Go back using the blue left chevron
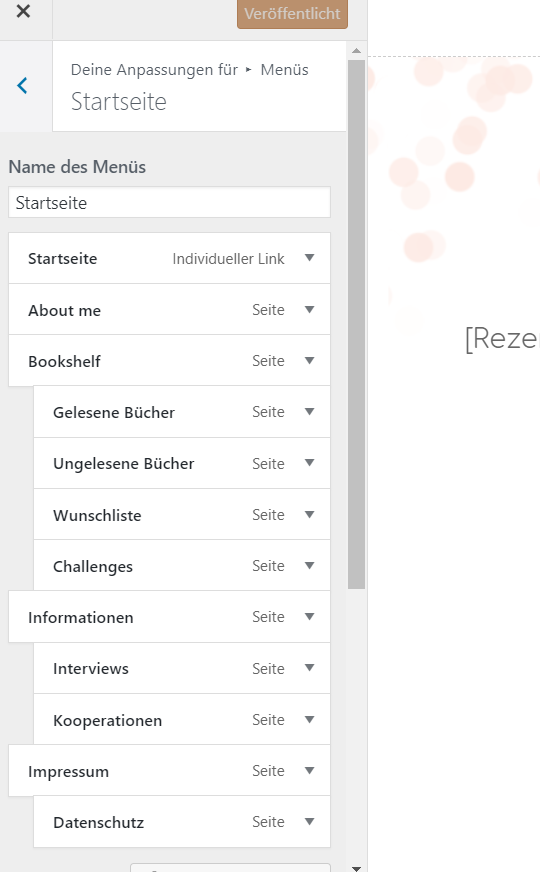The image size is (540, 872). 22,86
